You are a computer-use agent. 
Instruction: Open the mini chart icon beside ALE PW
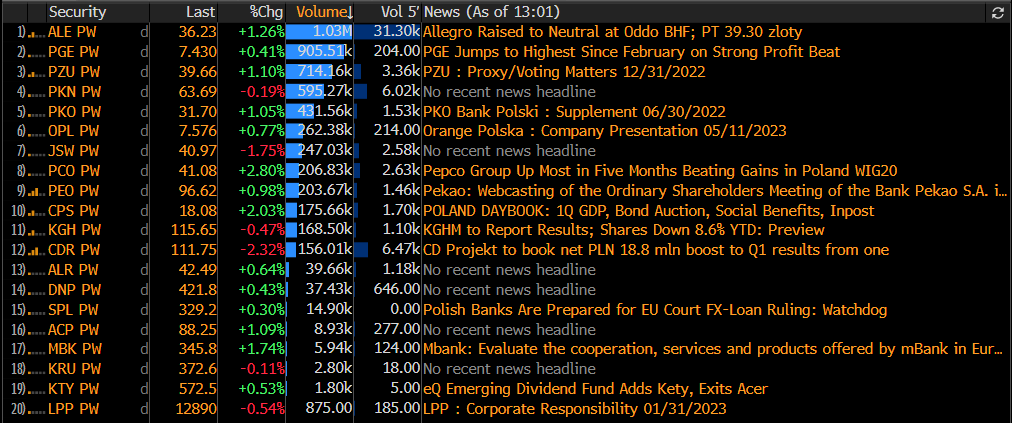coord(35,32)
